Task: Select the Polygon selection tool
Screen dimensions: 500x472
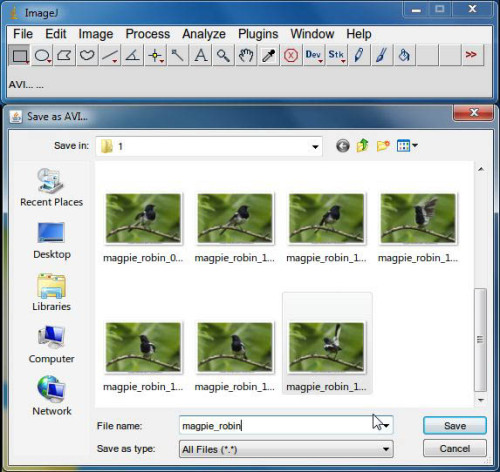Action: (x=64, y=55)
